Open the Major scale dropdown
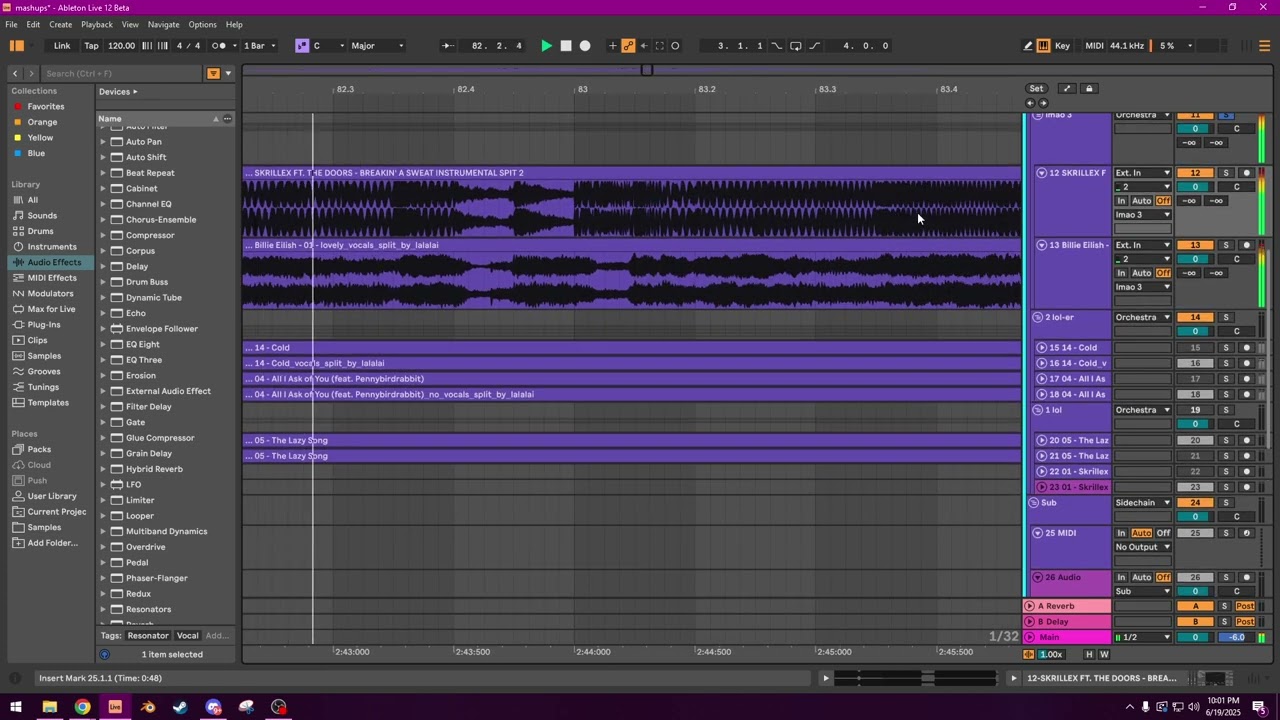The image size is (1280, 720). [x=377, y=46]
